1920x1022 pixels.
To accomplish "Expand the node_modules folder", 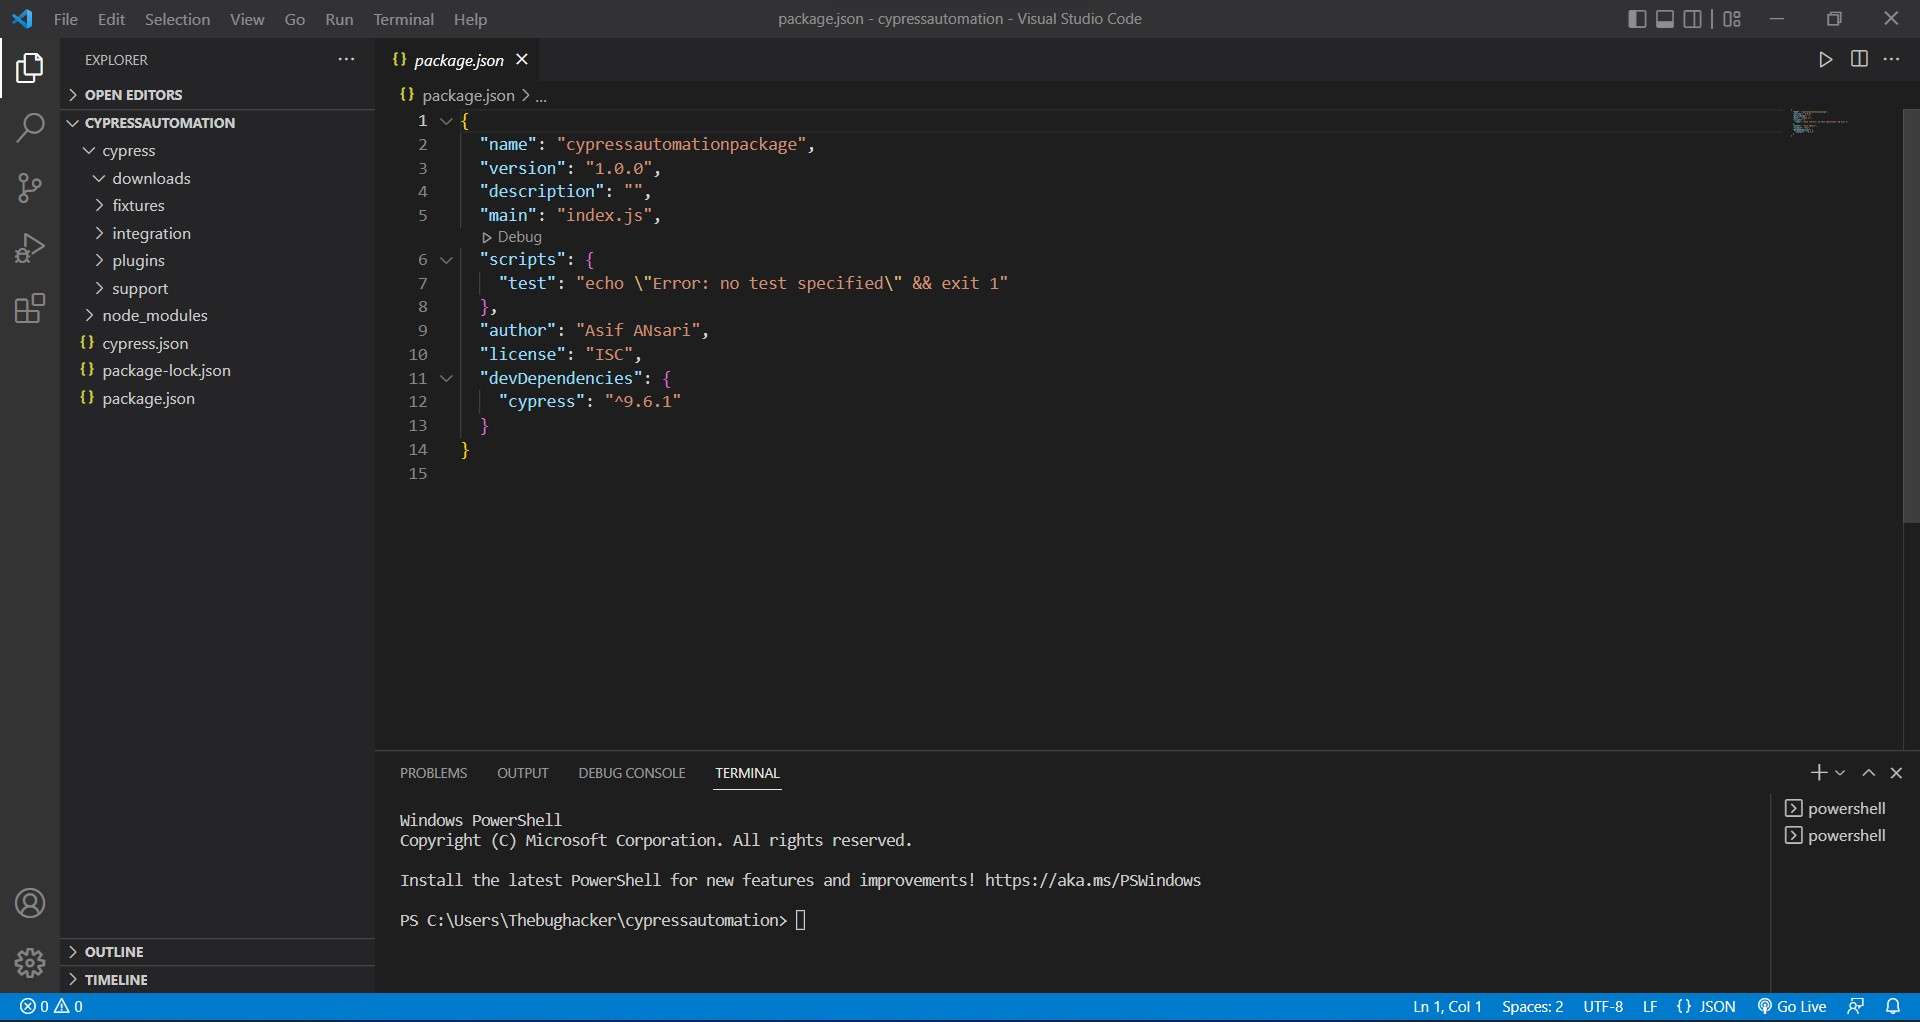I will click(155, 316).
